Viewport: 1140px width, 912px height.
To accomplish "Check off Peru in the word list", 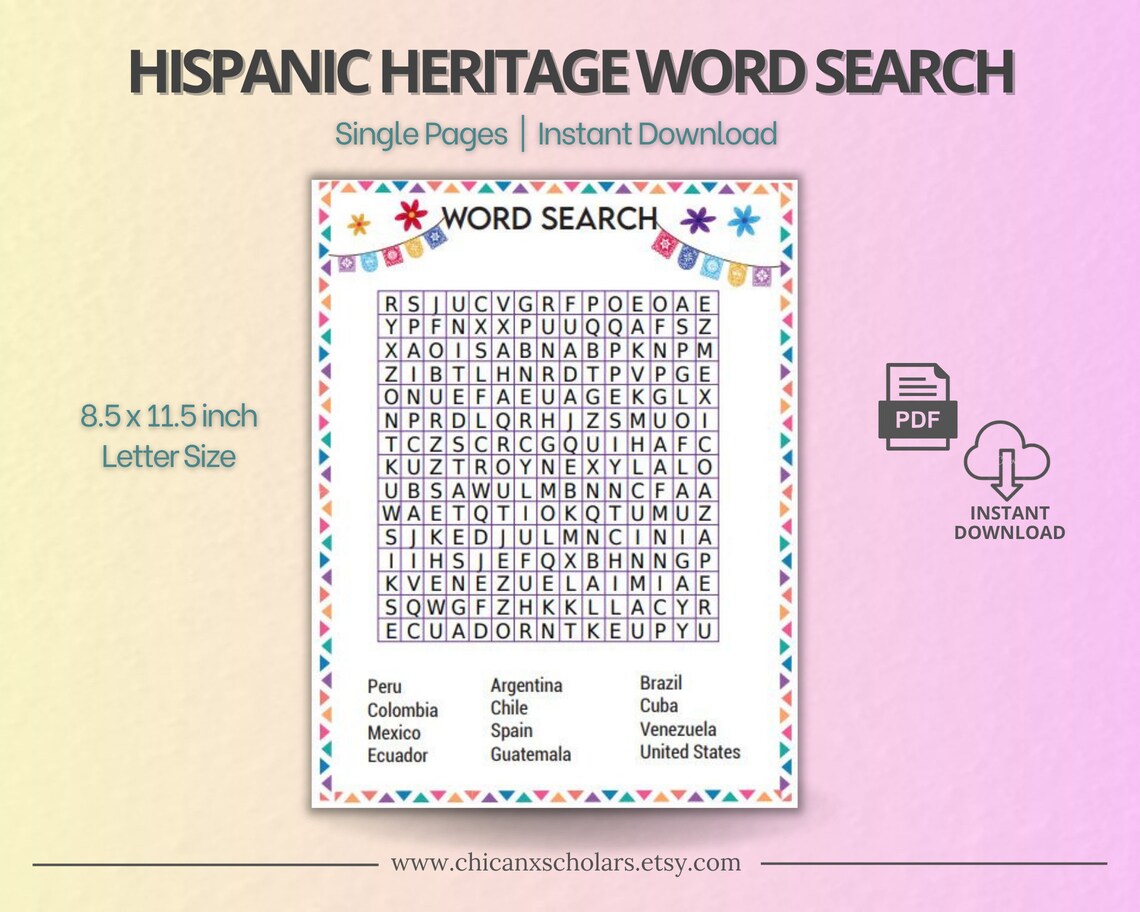I will click(x=383, y=687).
